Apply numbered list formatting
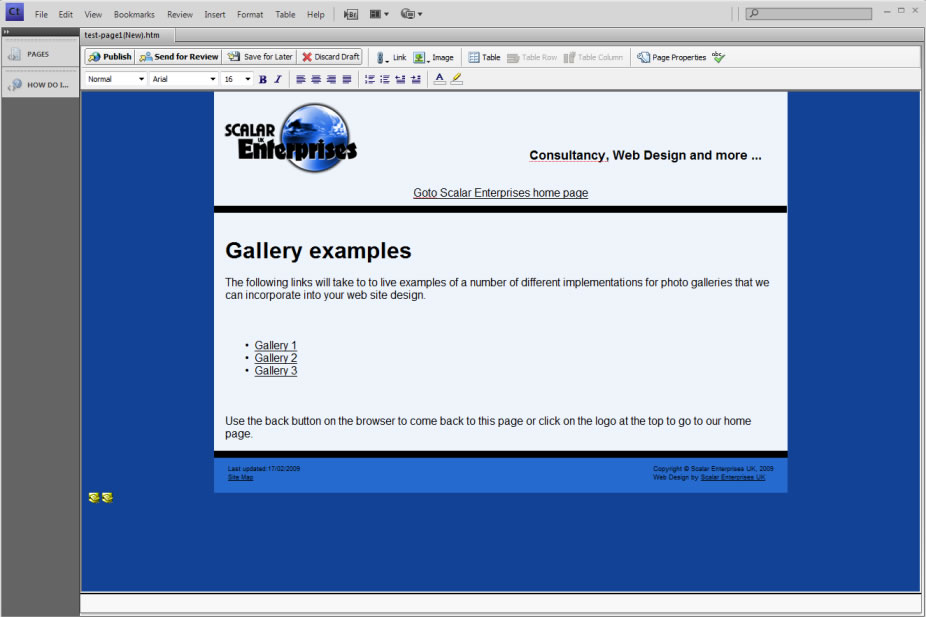The height and width of the screenshot is (617, 926). [370, 79]
